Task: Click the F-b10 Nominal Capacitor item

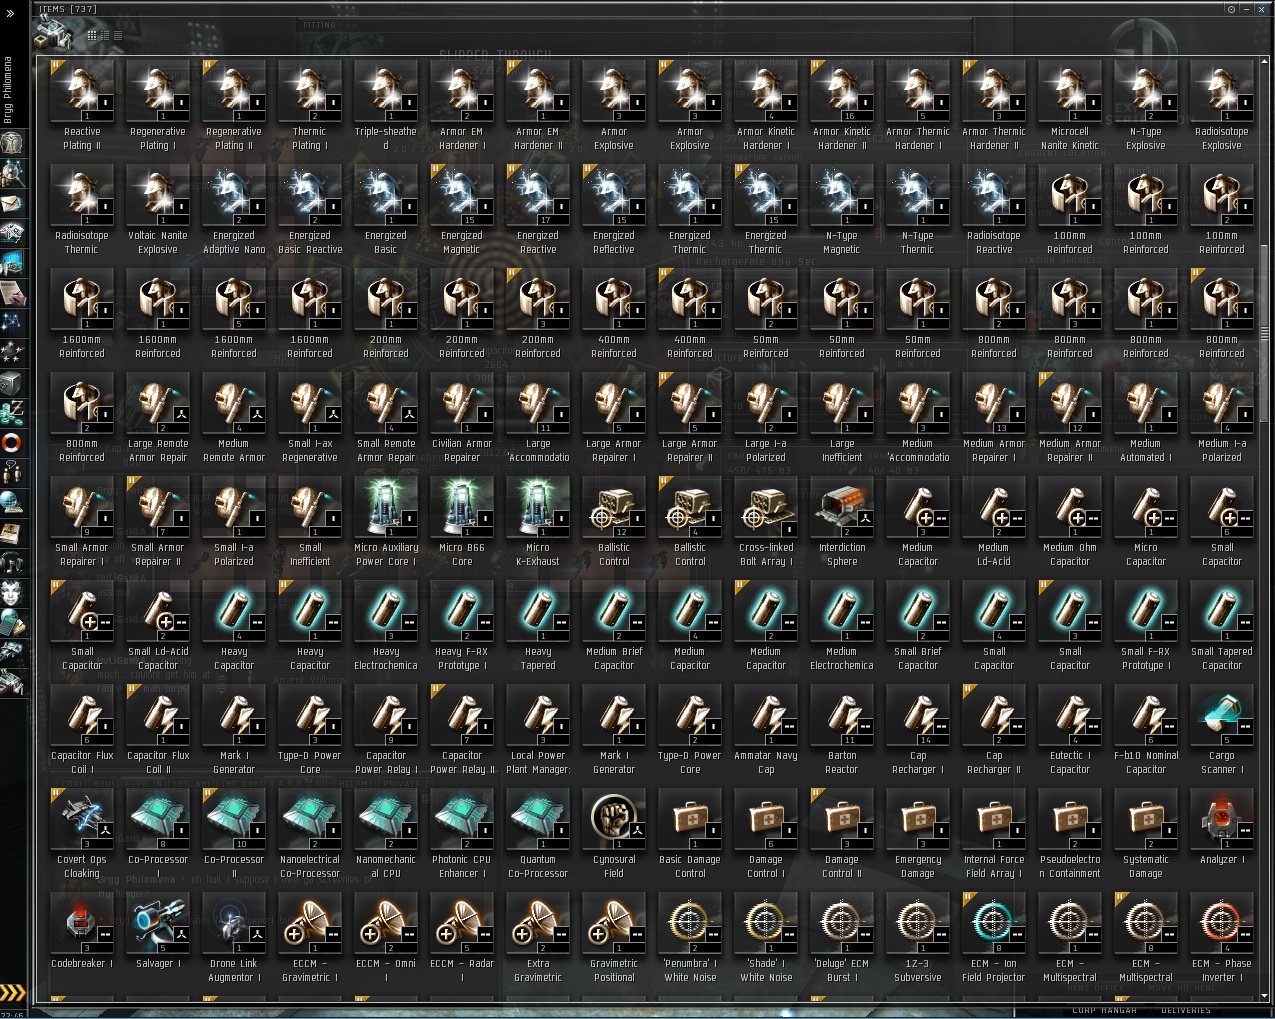Action: 1146,729
